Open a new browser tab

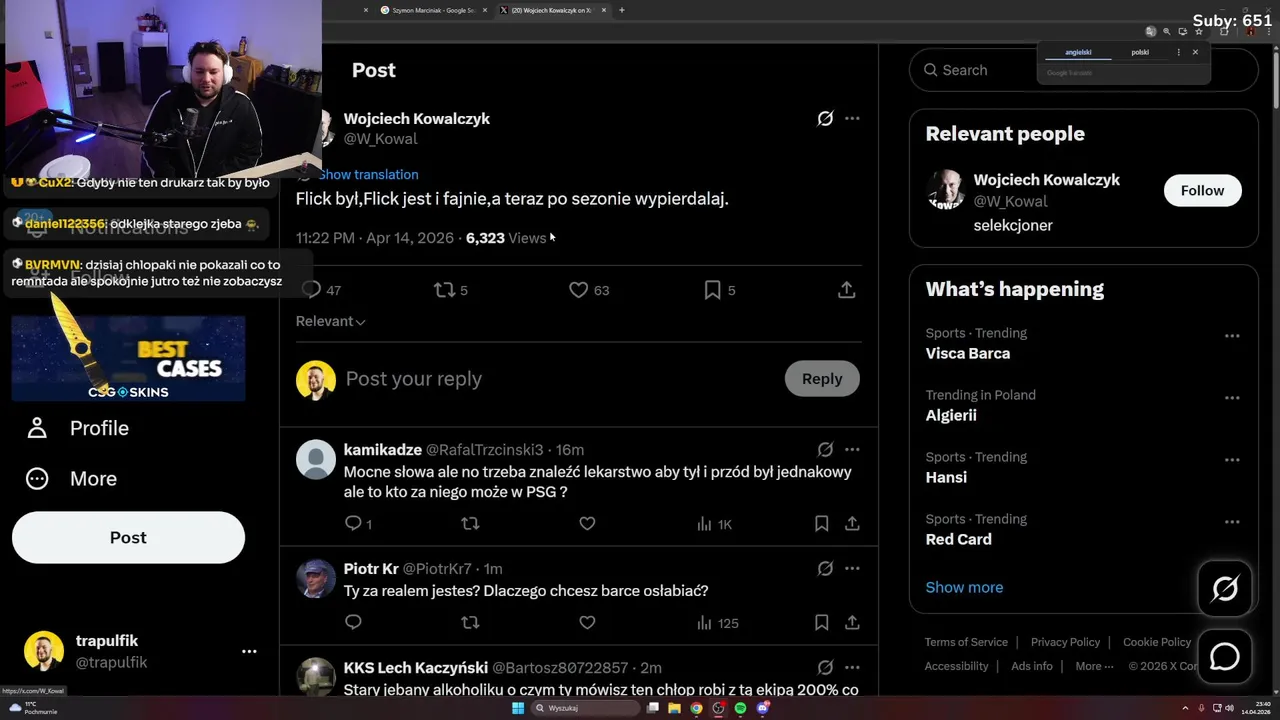pos(622,10)
